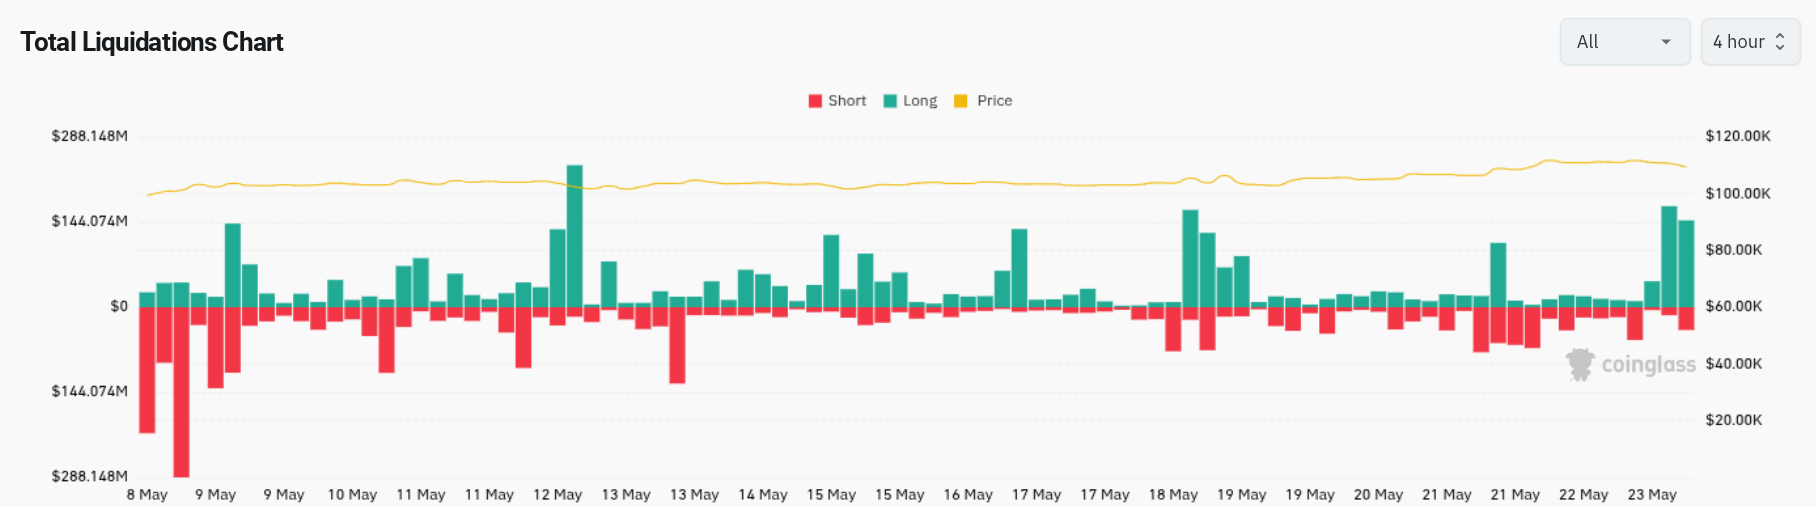Click the caret arrow in the All dropdown
This screenshot has height=507, width=1816.
(1666, 42)
